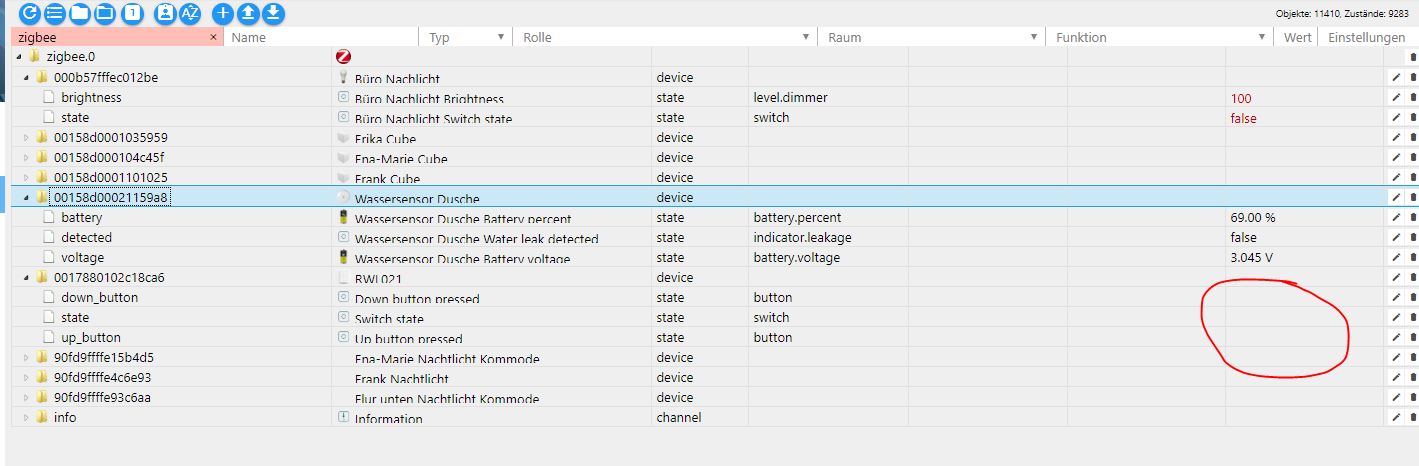Expand all nodes with the open folder icon

(x=104, y=13)
